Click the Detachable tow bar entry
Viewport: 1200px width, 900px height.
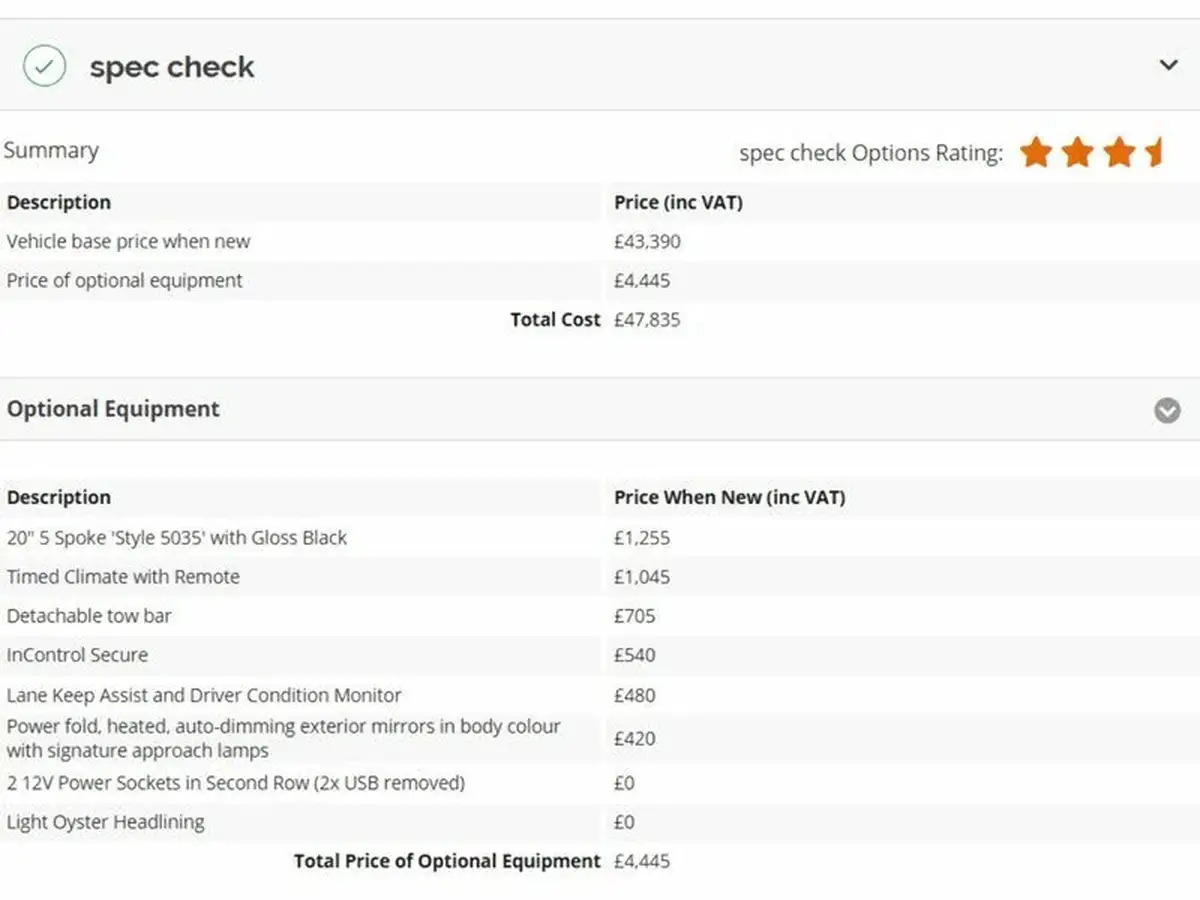click(x=89, y=616)
